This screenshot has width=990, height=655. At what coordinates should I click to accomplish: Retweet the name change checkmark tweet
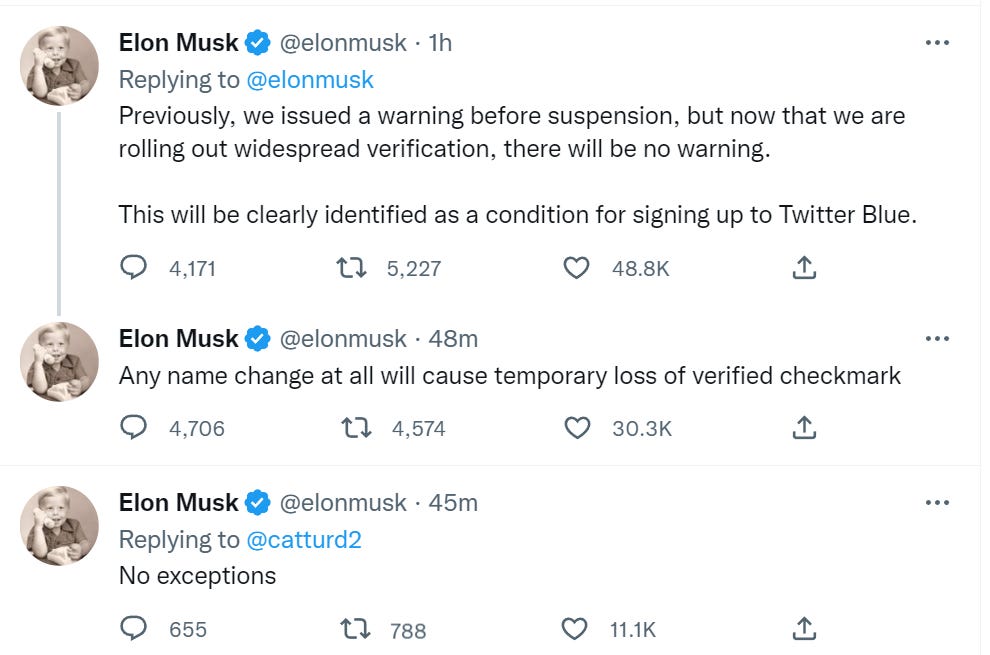point(354,428)
